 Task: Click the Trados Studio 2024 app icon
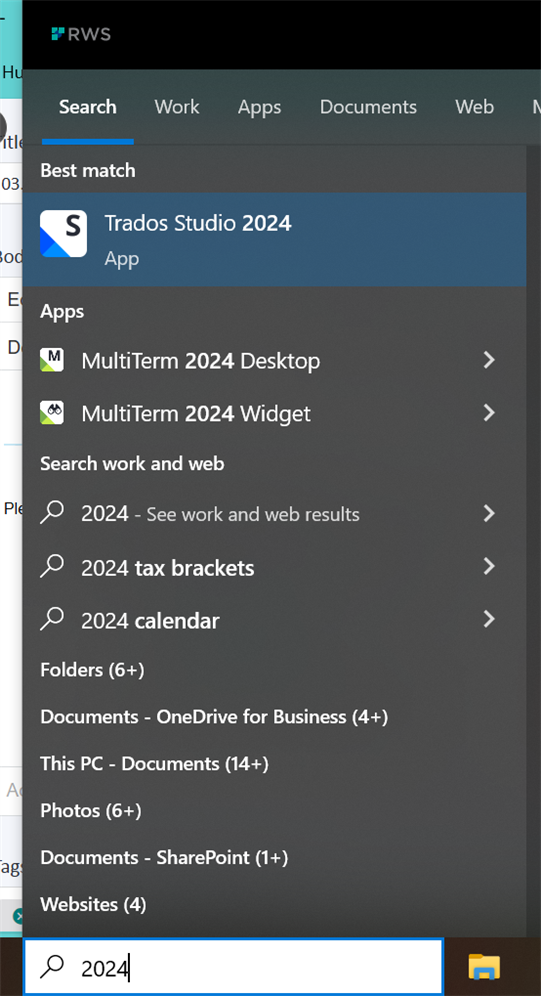[63, 234]
